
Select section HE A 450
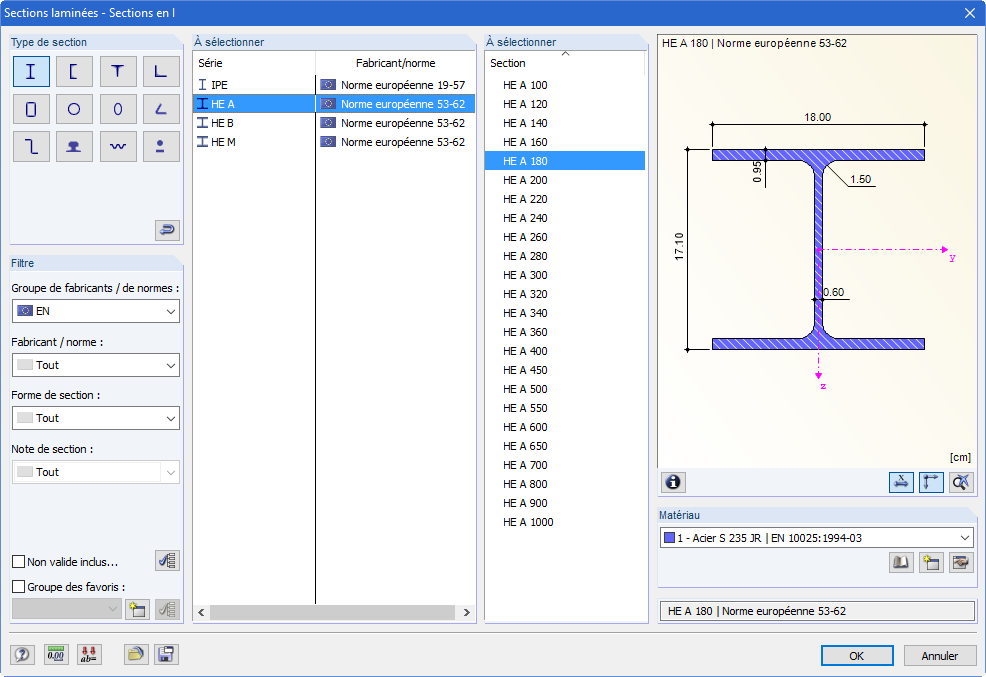(x=565, y=370)
